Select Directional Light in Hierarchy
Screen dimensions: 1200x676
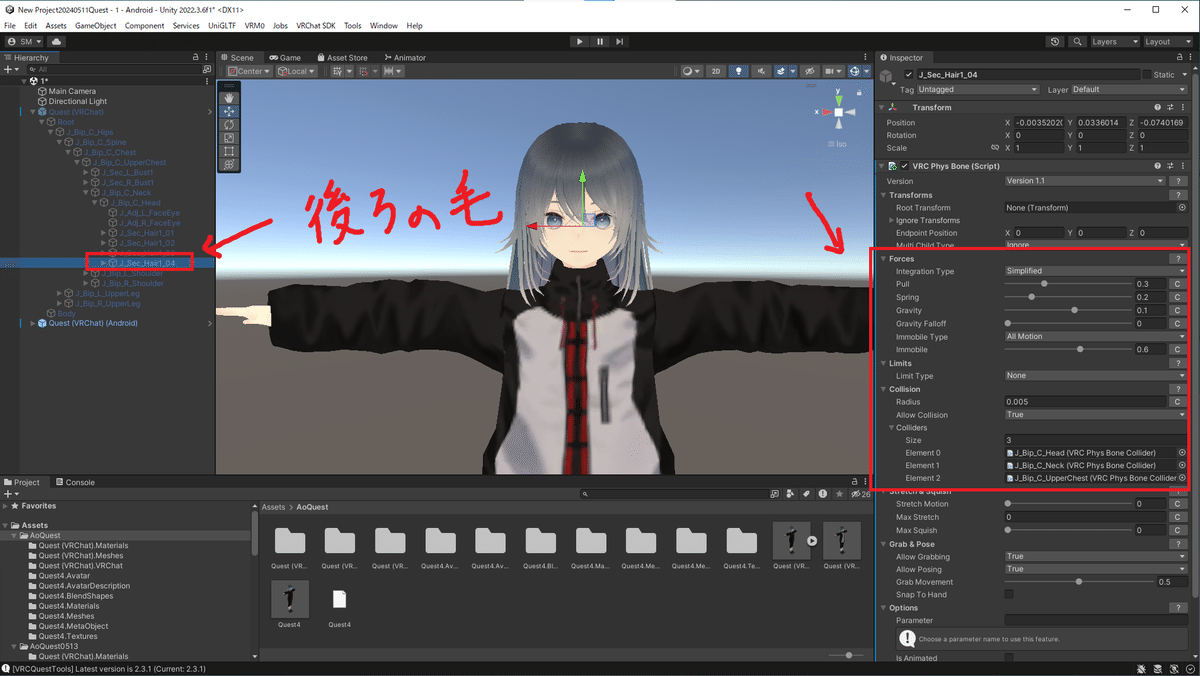(77, 101)
